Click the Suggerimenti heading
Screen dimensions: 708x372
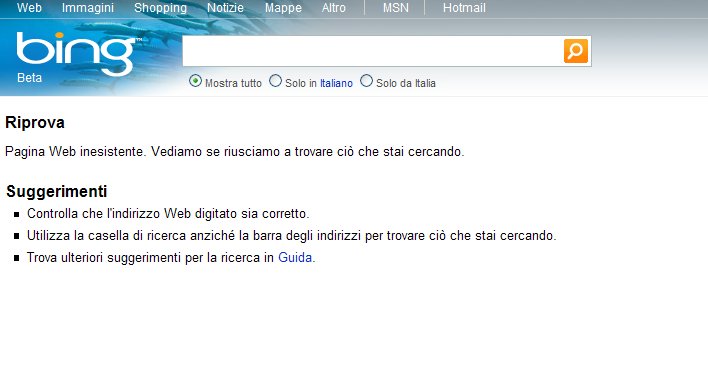pyautogui.click(x=56, y=191)
